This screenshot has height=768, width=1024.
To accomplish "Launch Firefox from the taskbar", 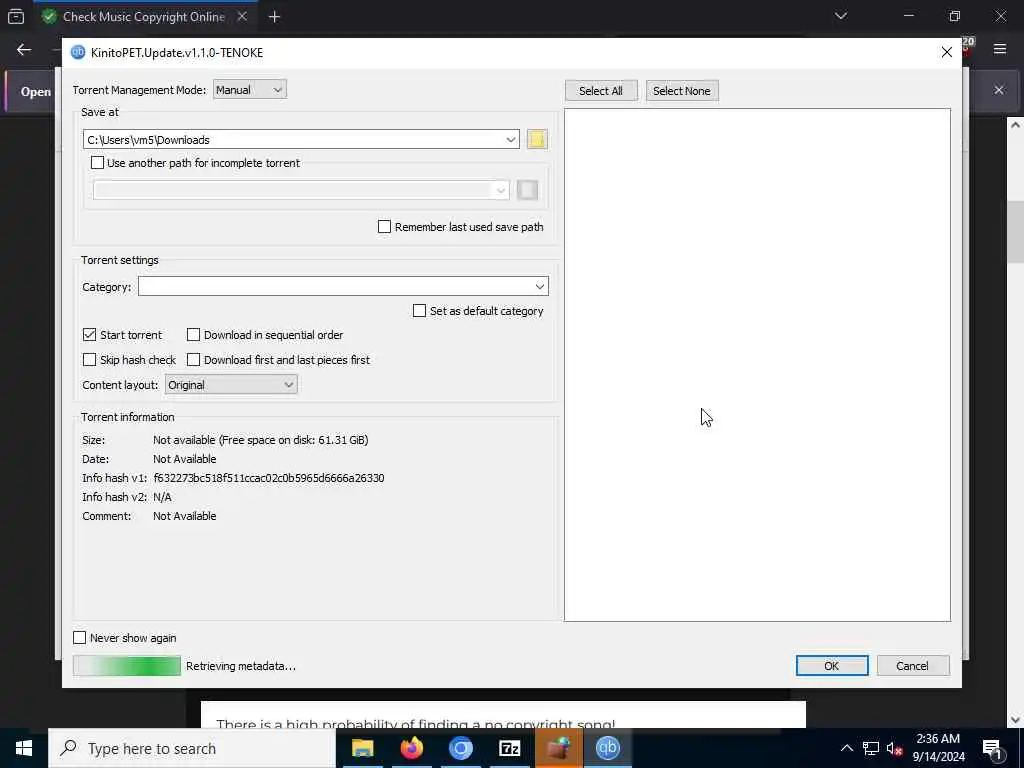I will point(411,748).
